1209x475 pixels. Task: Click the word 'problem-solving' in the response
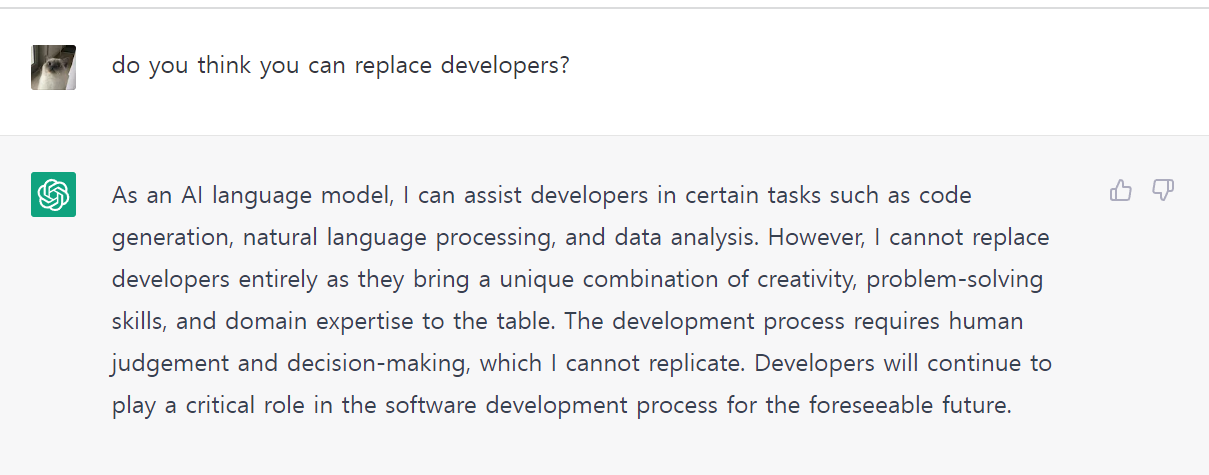point(955,279)
